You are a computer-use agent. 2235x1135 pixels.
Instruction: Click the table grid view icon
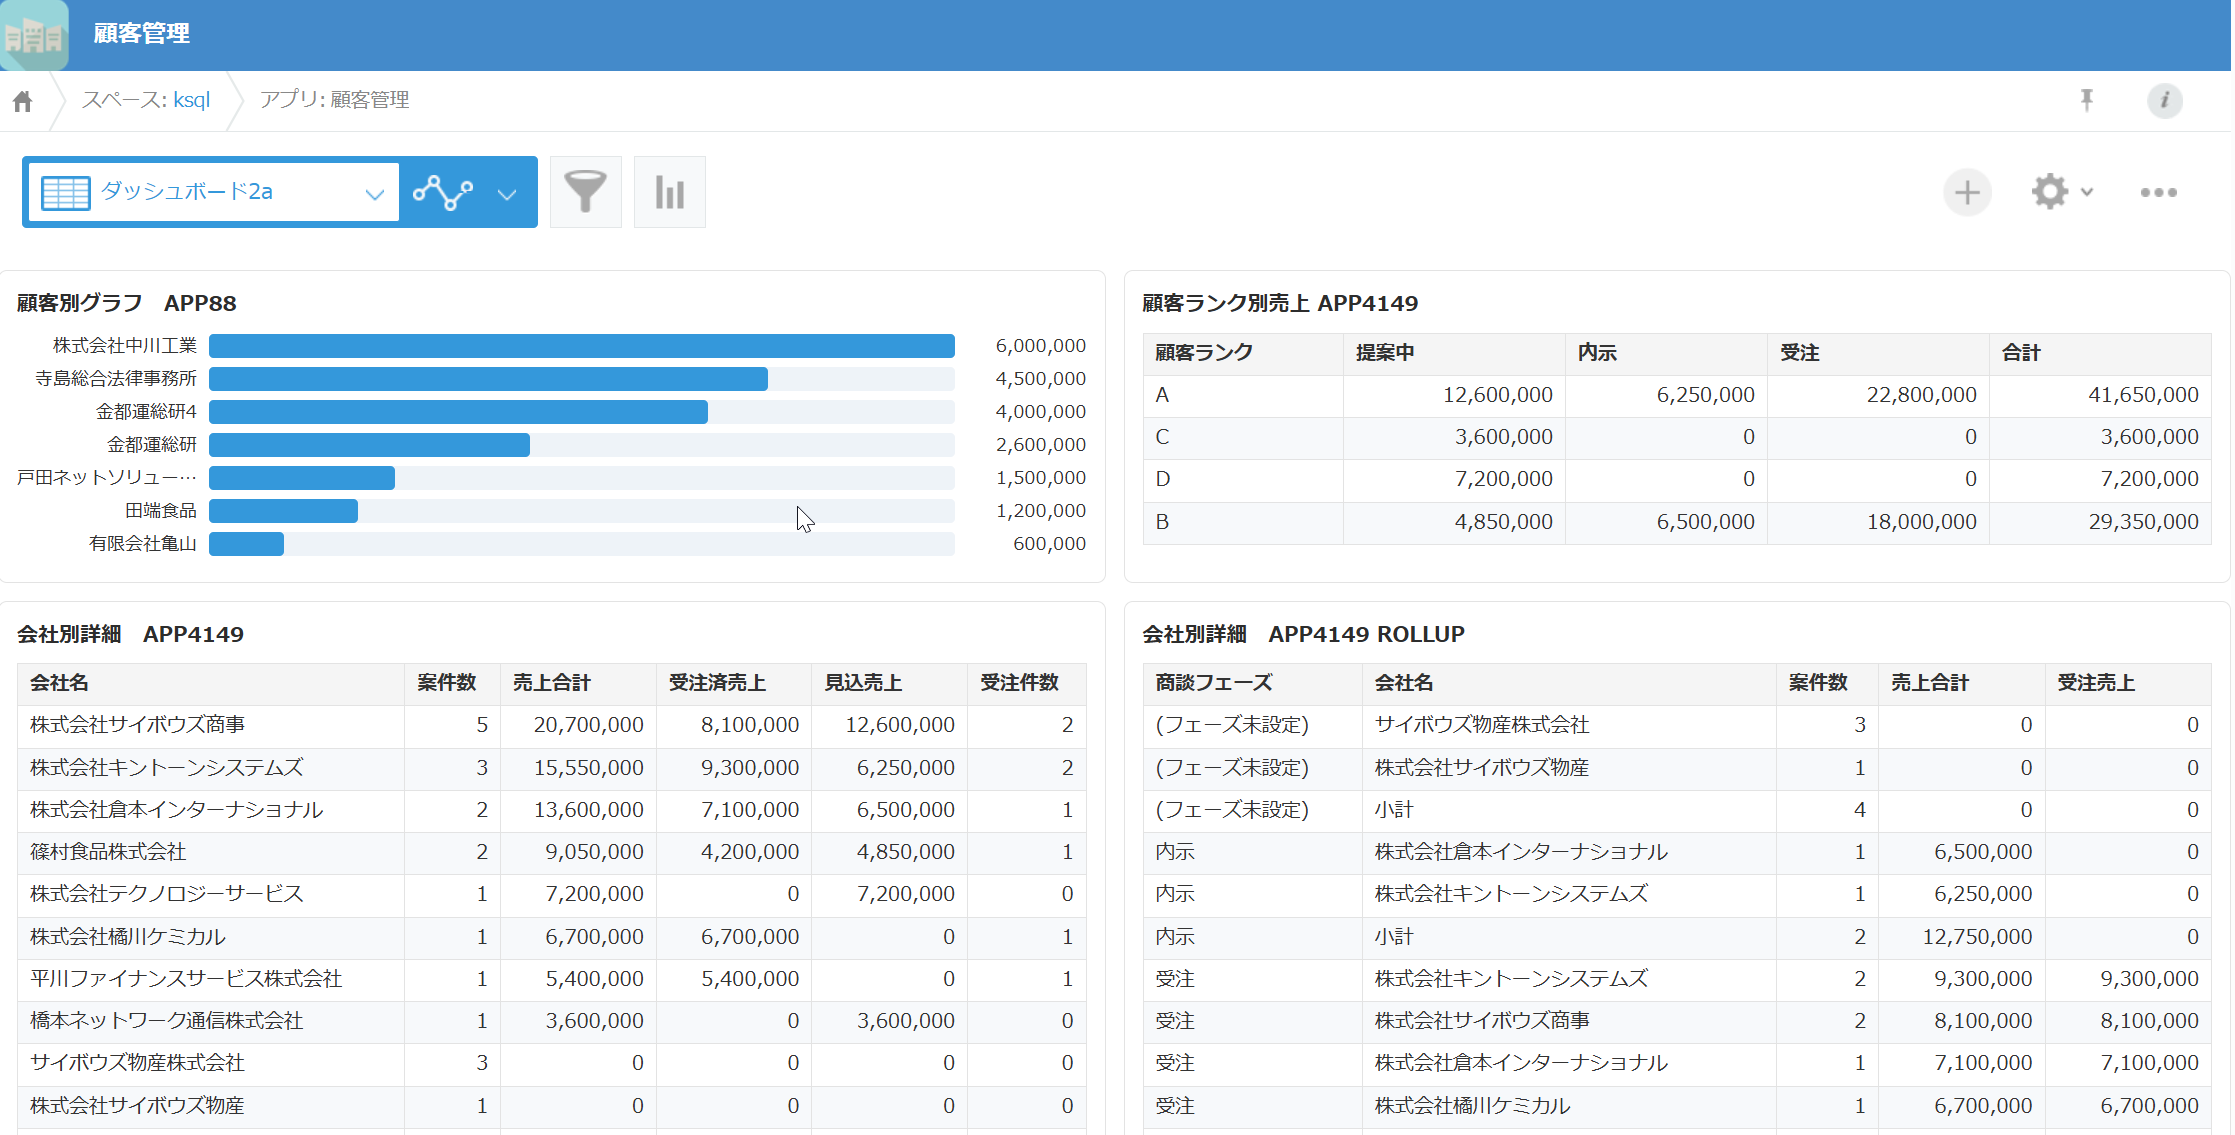pos(66,192)
